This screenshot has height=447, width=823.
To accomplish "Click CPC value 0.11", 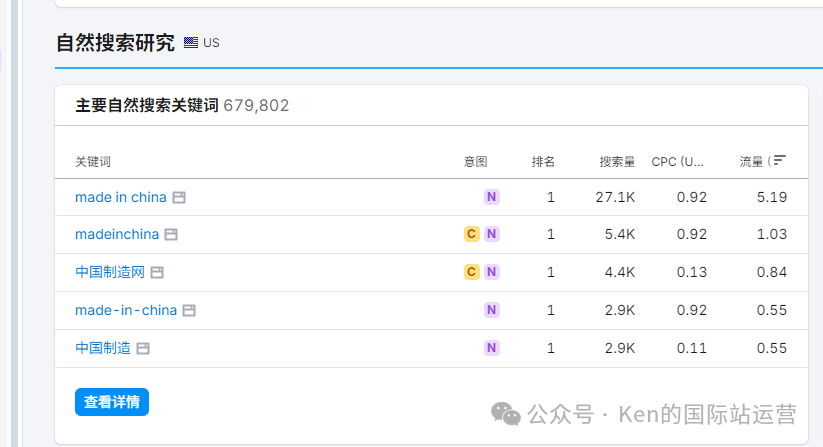I will pos(692,348).
